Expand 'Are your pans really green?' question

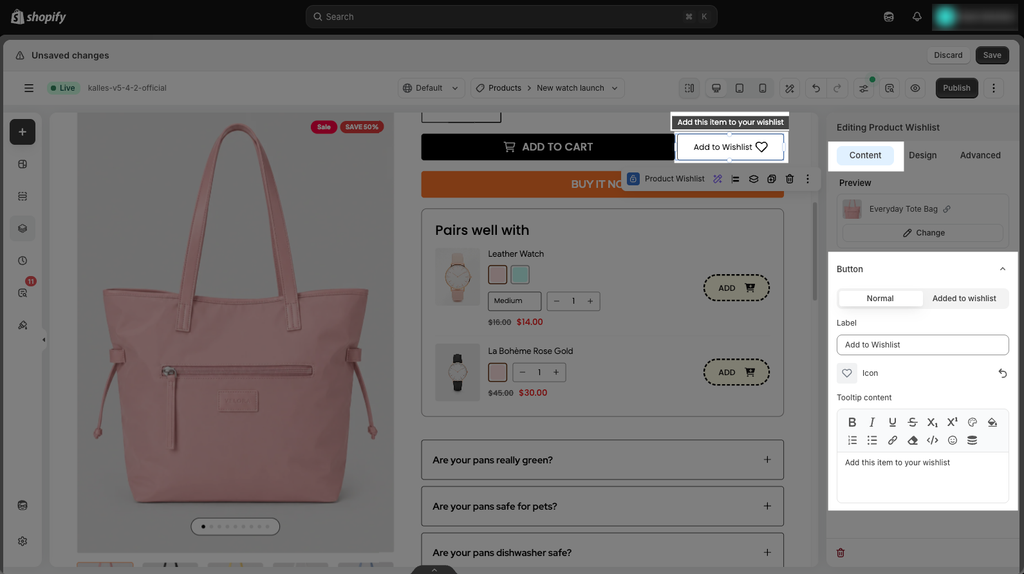point(601,460)
